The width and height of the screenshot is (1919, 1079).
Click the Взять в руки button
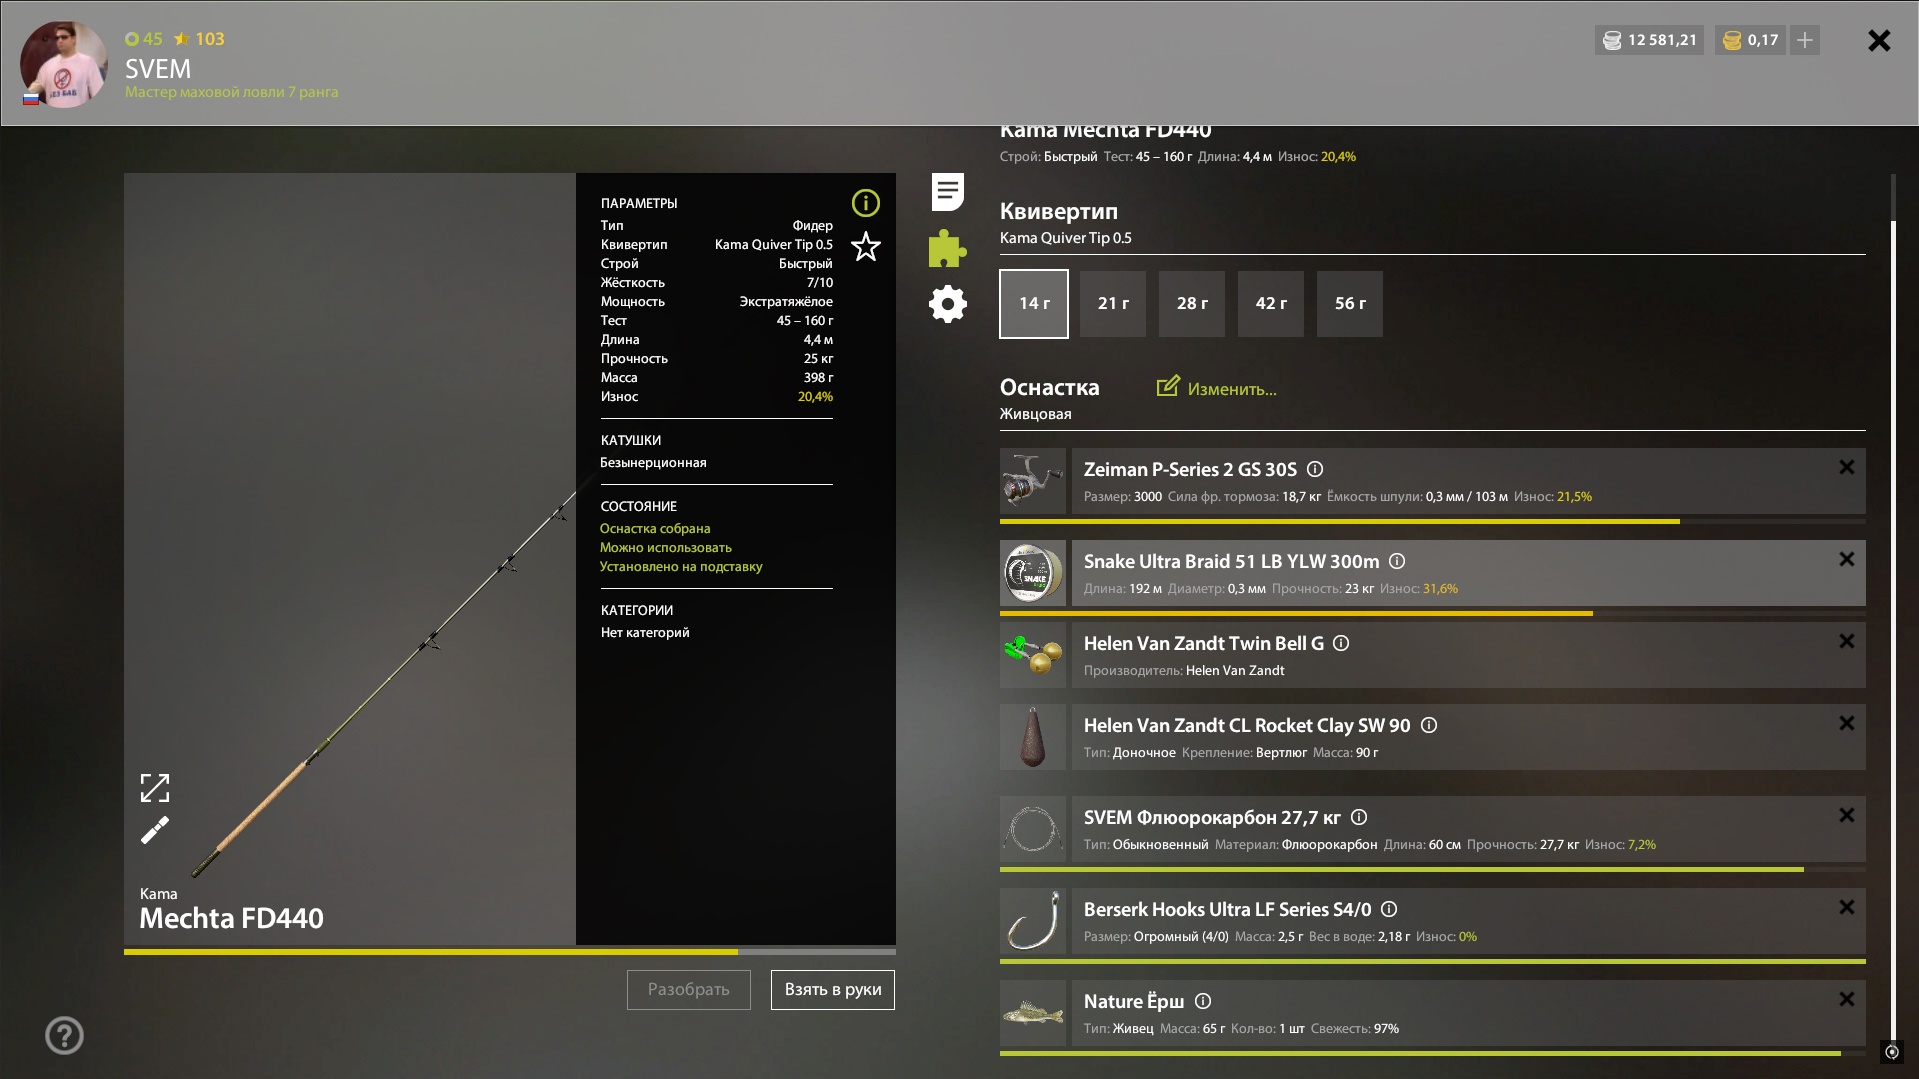(833, 990)
